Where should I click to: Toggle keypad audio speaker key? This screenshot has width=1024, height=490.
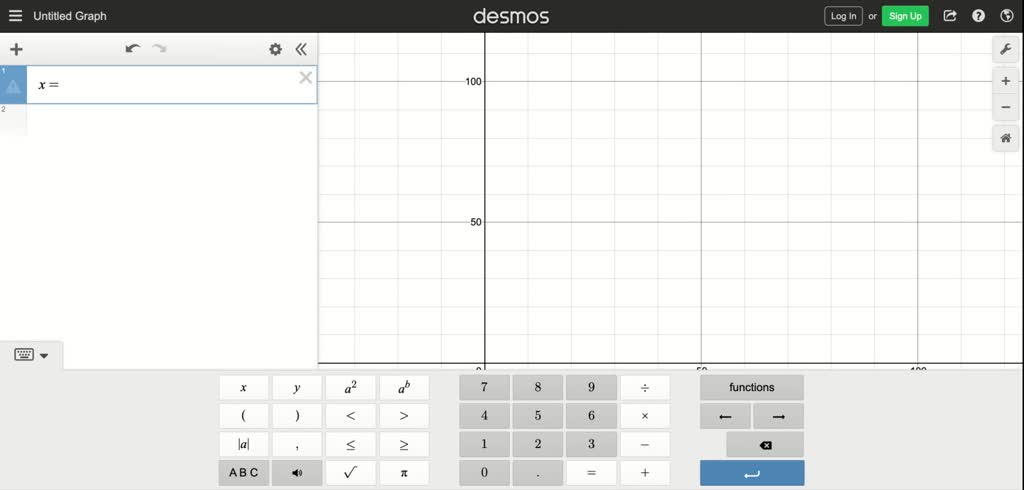[297, 473]
